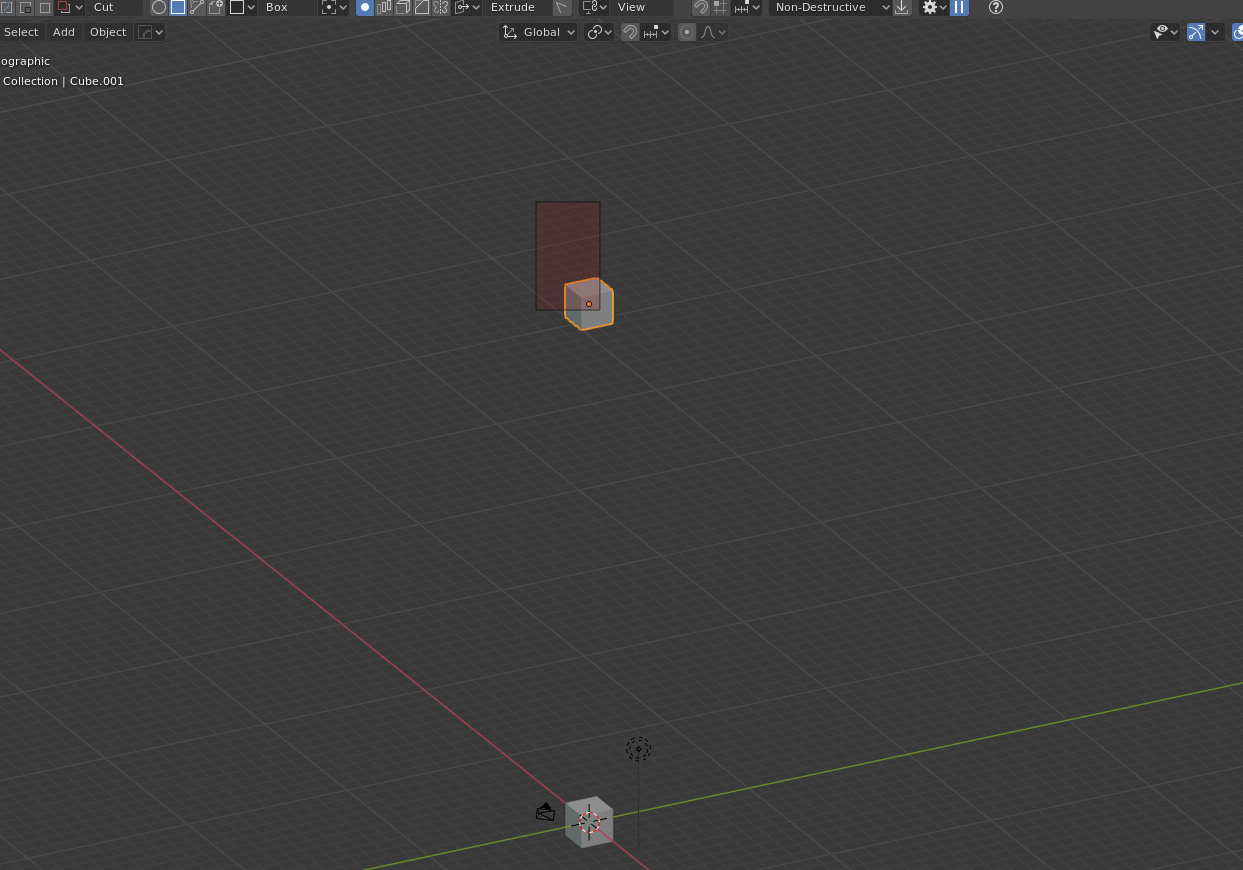This screenshot has height=870, width=1243.
Task: Toggle the blue pause button
Action: (959, 7)
